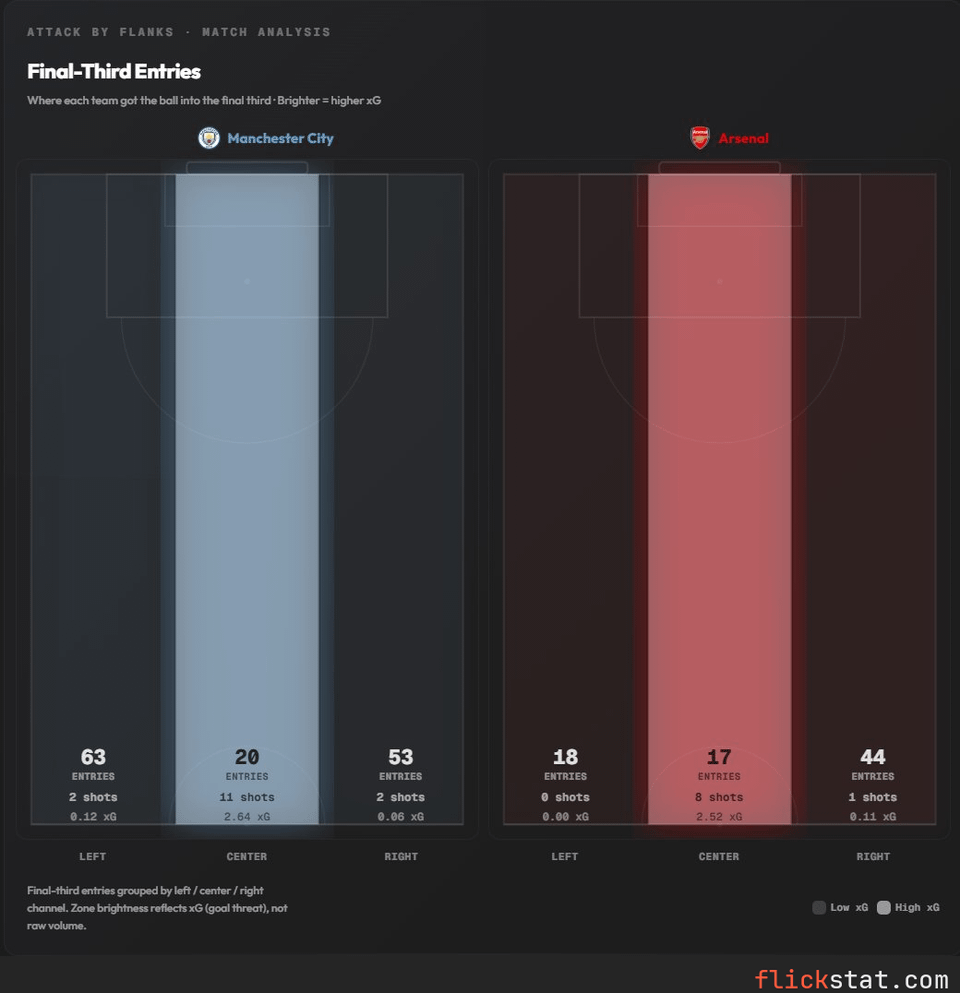960x993 pixels.
Task: Select Arsenal's 18 entries left channel
Action: tap(565, 500)
